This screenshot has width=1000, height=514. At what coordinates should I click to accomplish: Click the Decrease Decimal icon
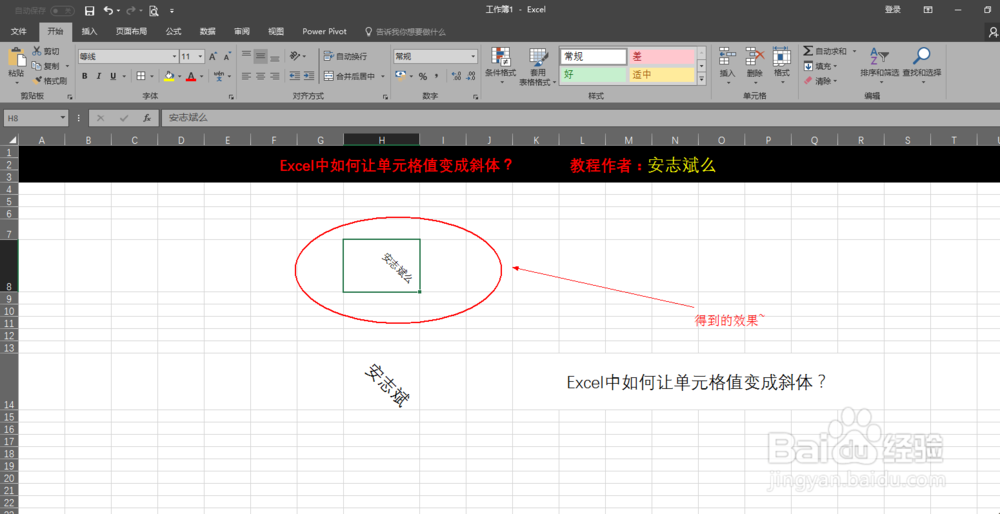471,76
